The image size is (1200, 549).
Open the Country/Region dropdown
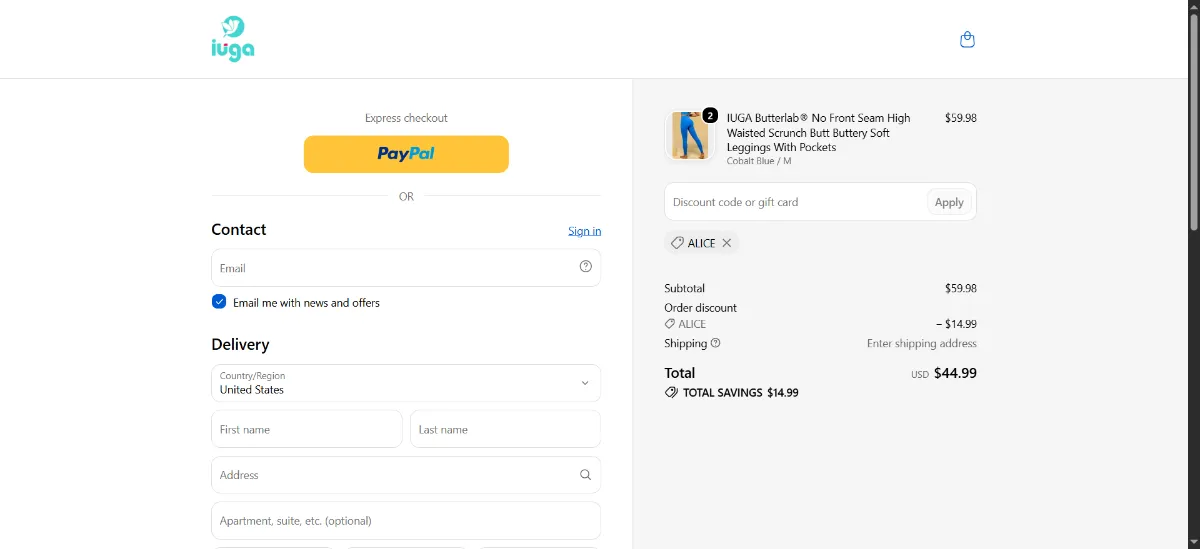pos(406,383)
